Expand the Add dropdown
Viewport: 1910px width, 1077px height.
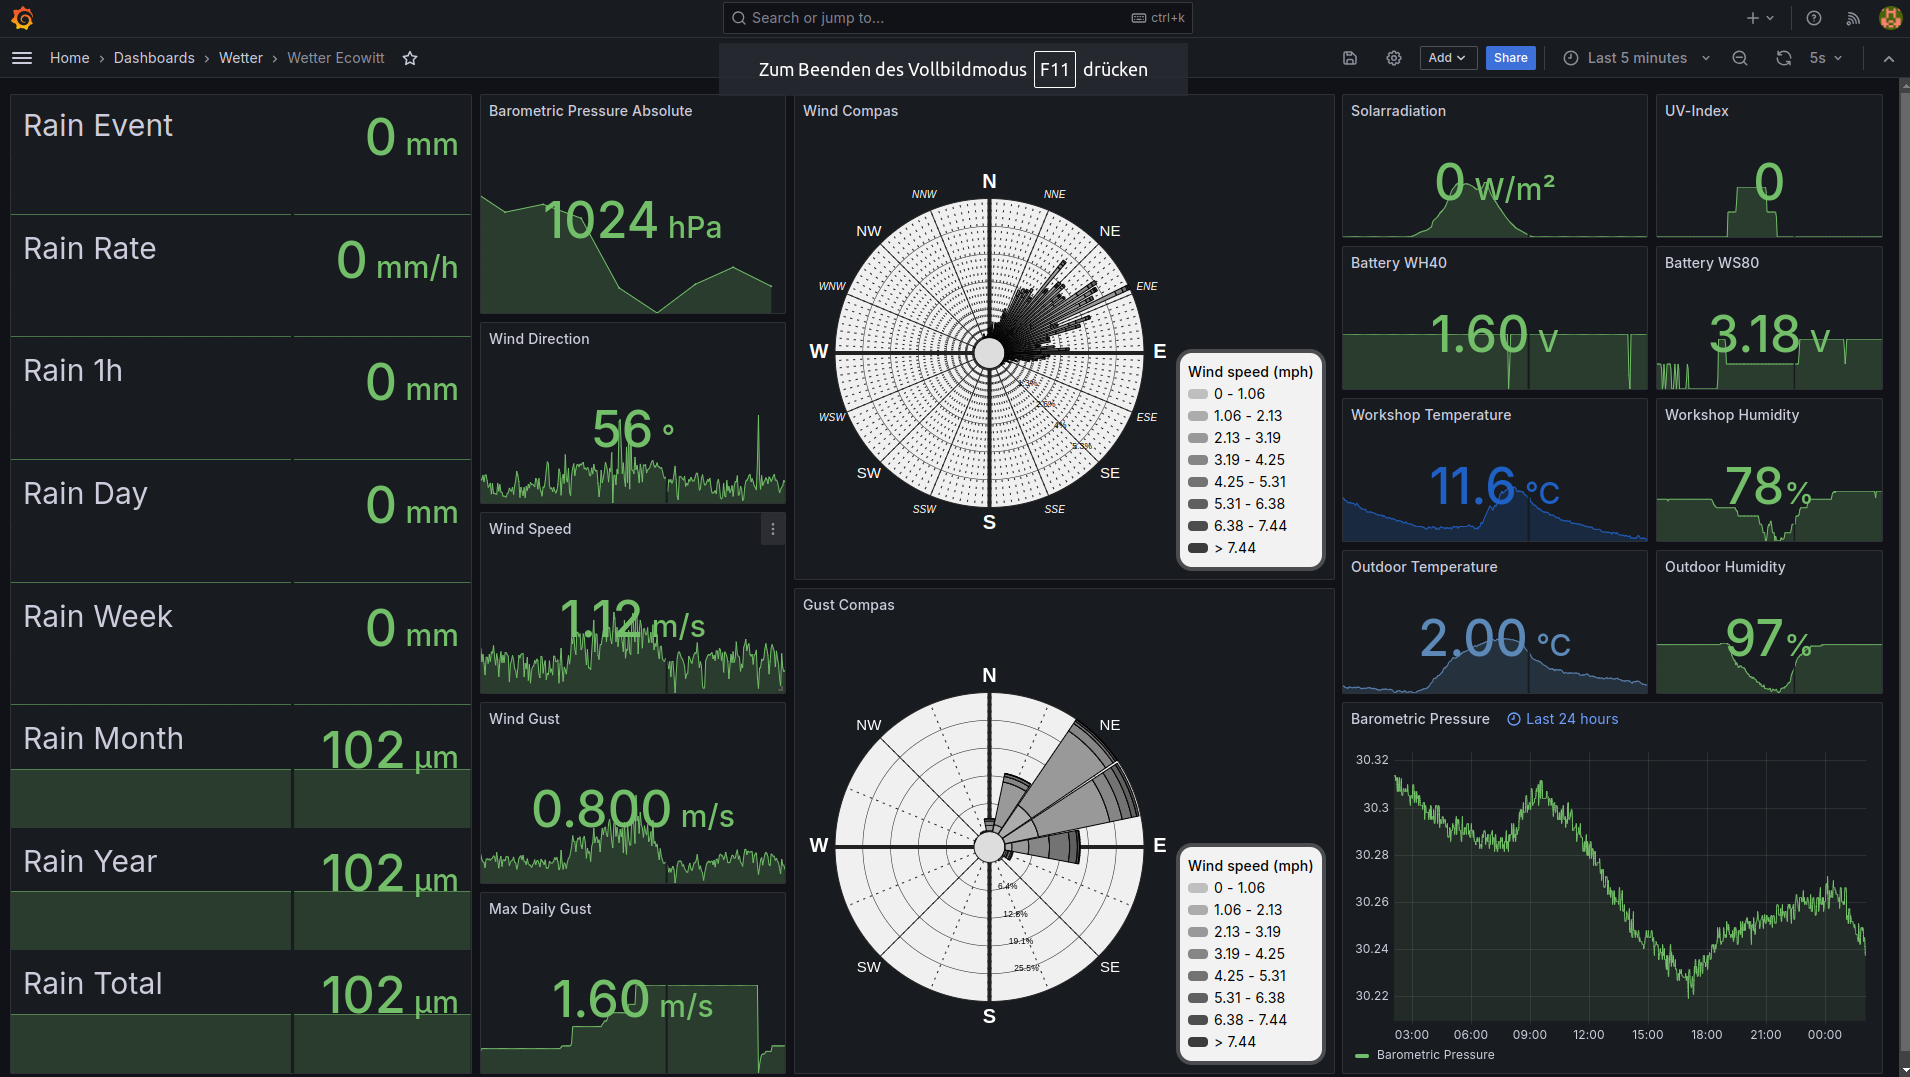(1447, 58)
